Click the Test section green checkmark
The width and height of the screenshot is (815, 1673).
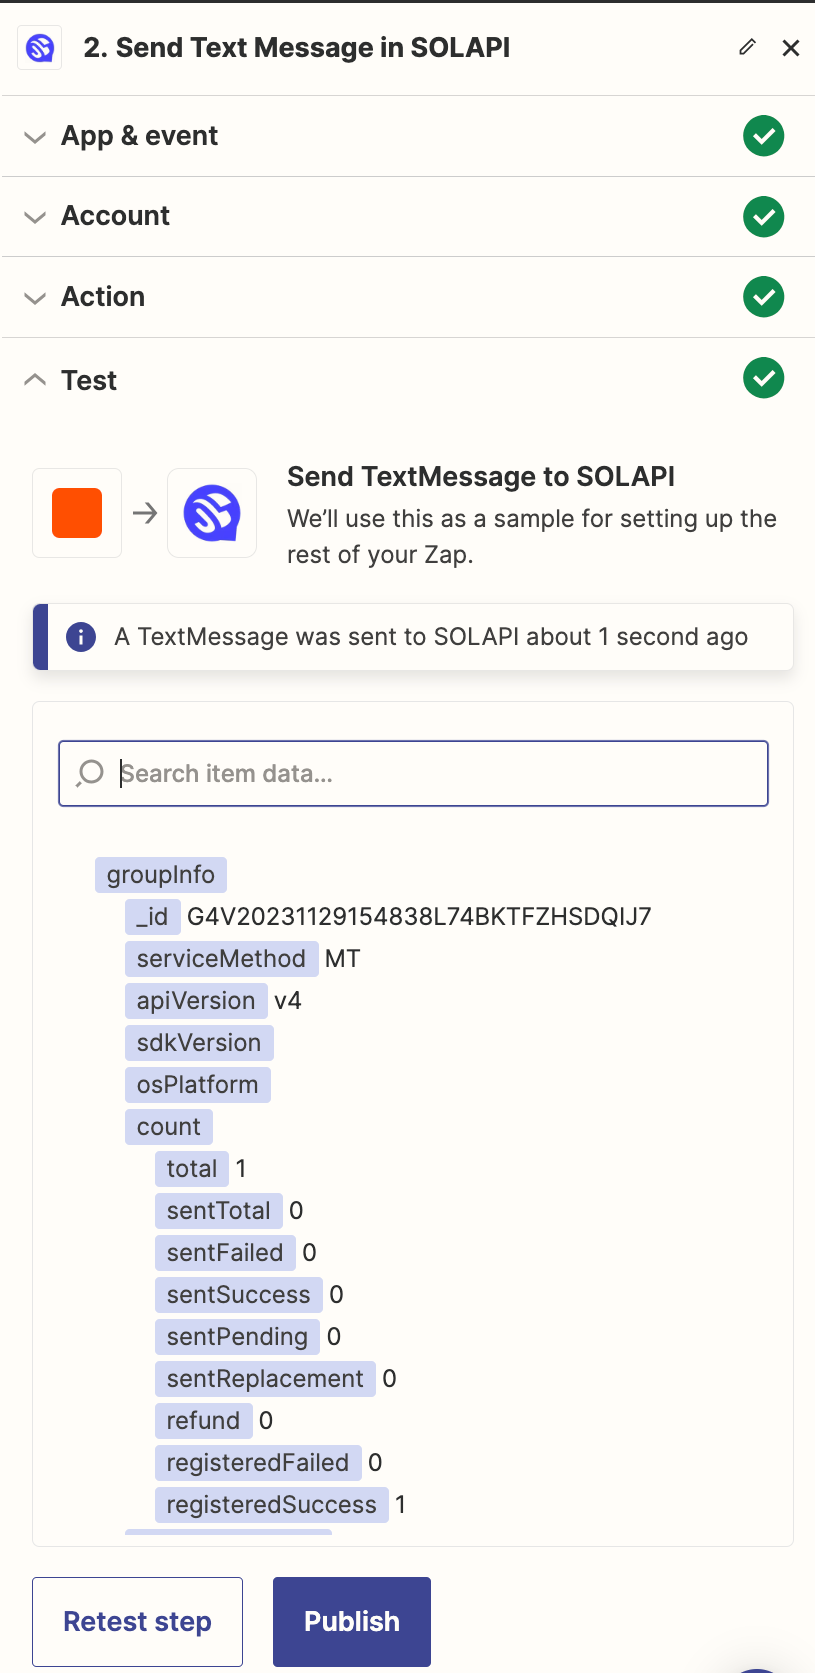[x=764, y=378]
